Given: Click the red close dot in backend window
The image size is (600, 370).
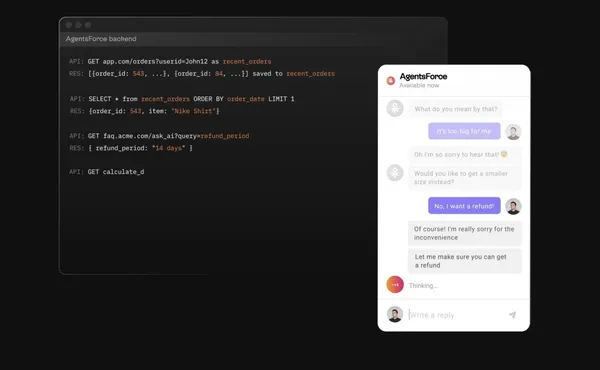Looking at the screenshot, I should coord(69,25).
